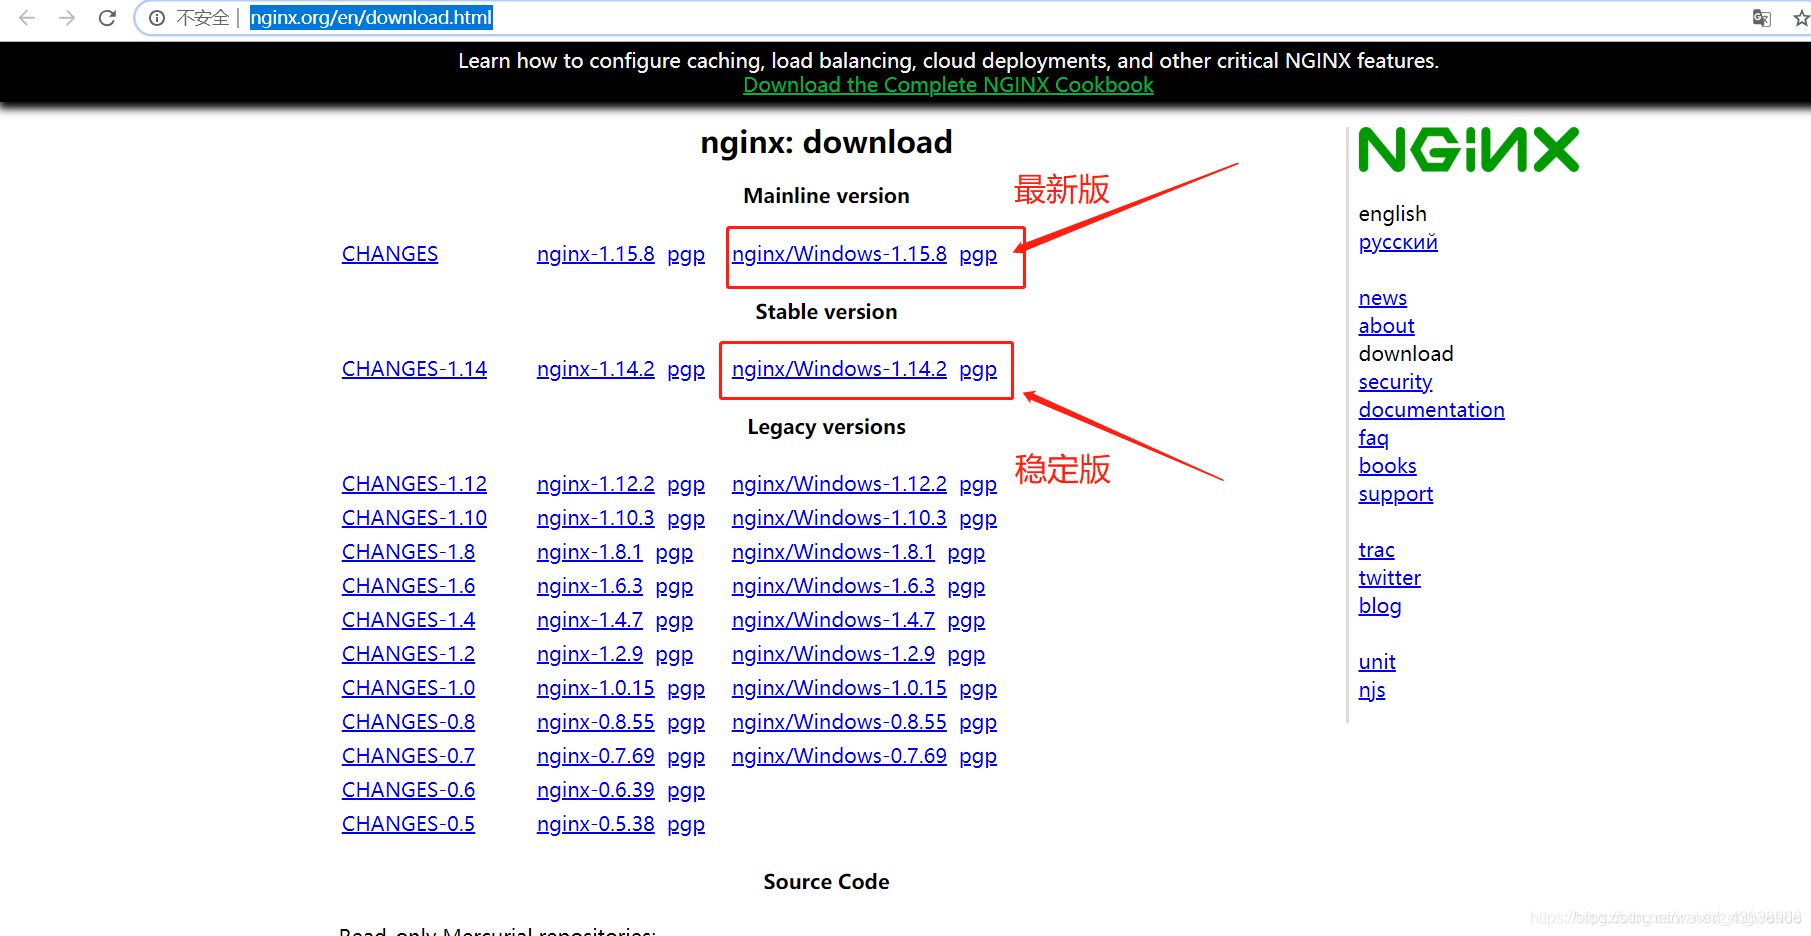
Task: Open the news page
Action: (x=1383, y=298)
